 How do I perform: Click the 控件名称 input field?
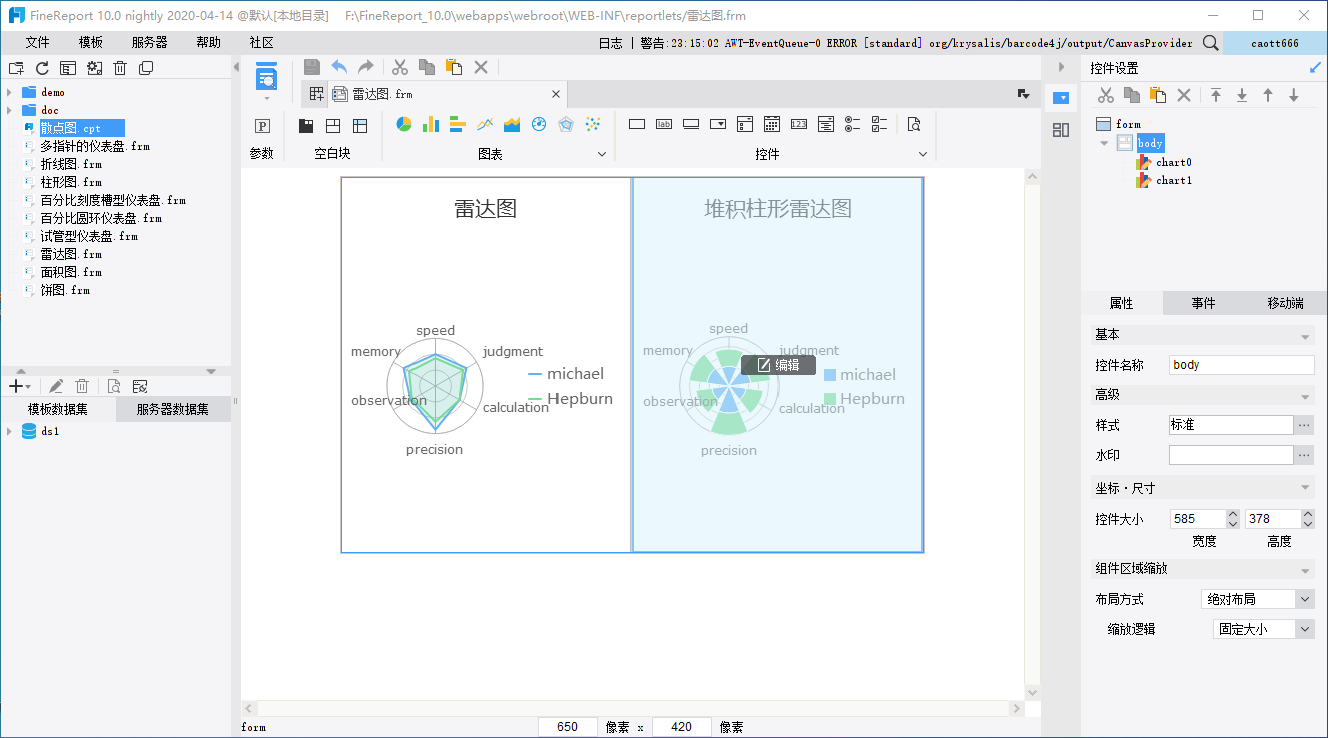(x=1241, y=365)
